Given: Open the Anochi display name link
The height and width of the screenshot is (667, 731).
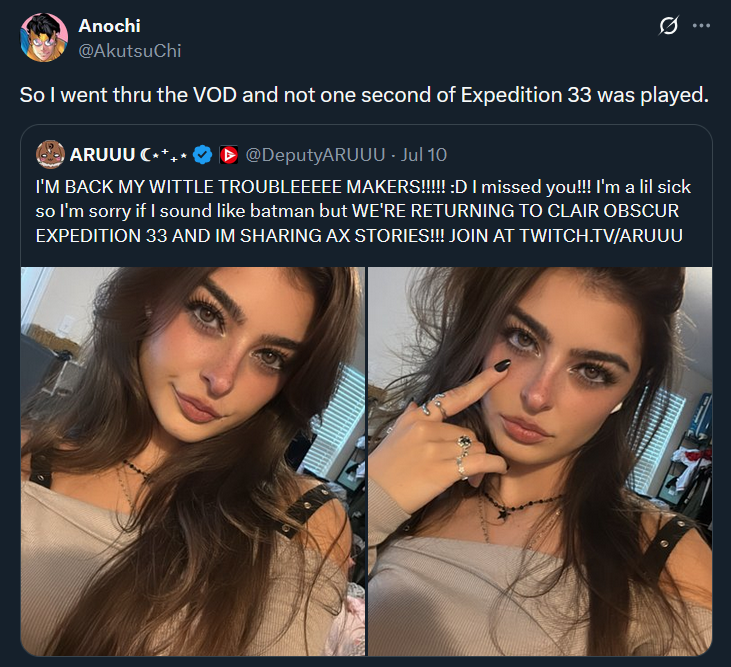Looking at the screenshot, I should [x=109, y=26].
